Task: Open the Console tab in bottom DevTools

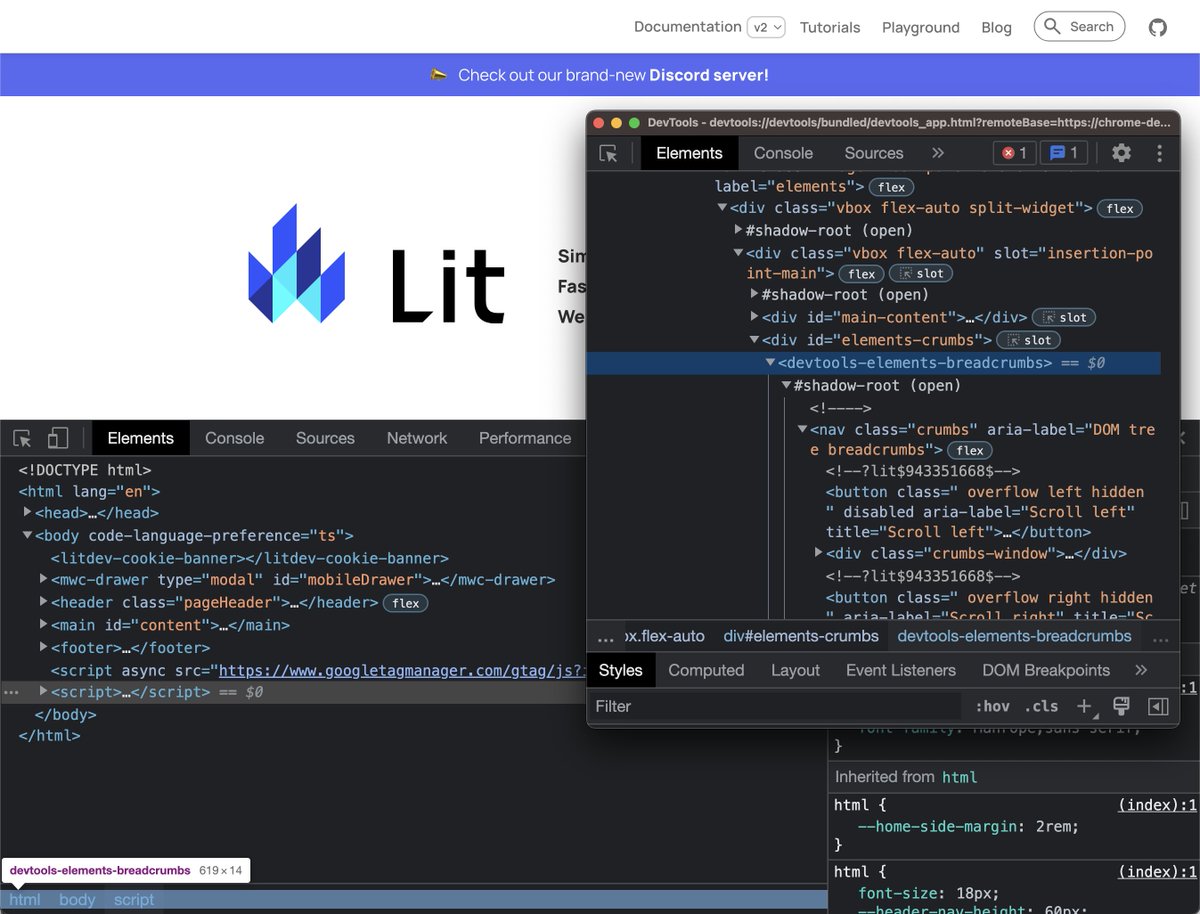Action: coord(234,438)
